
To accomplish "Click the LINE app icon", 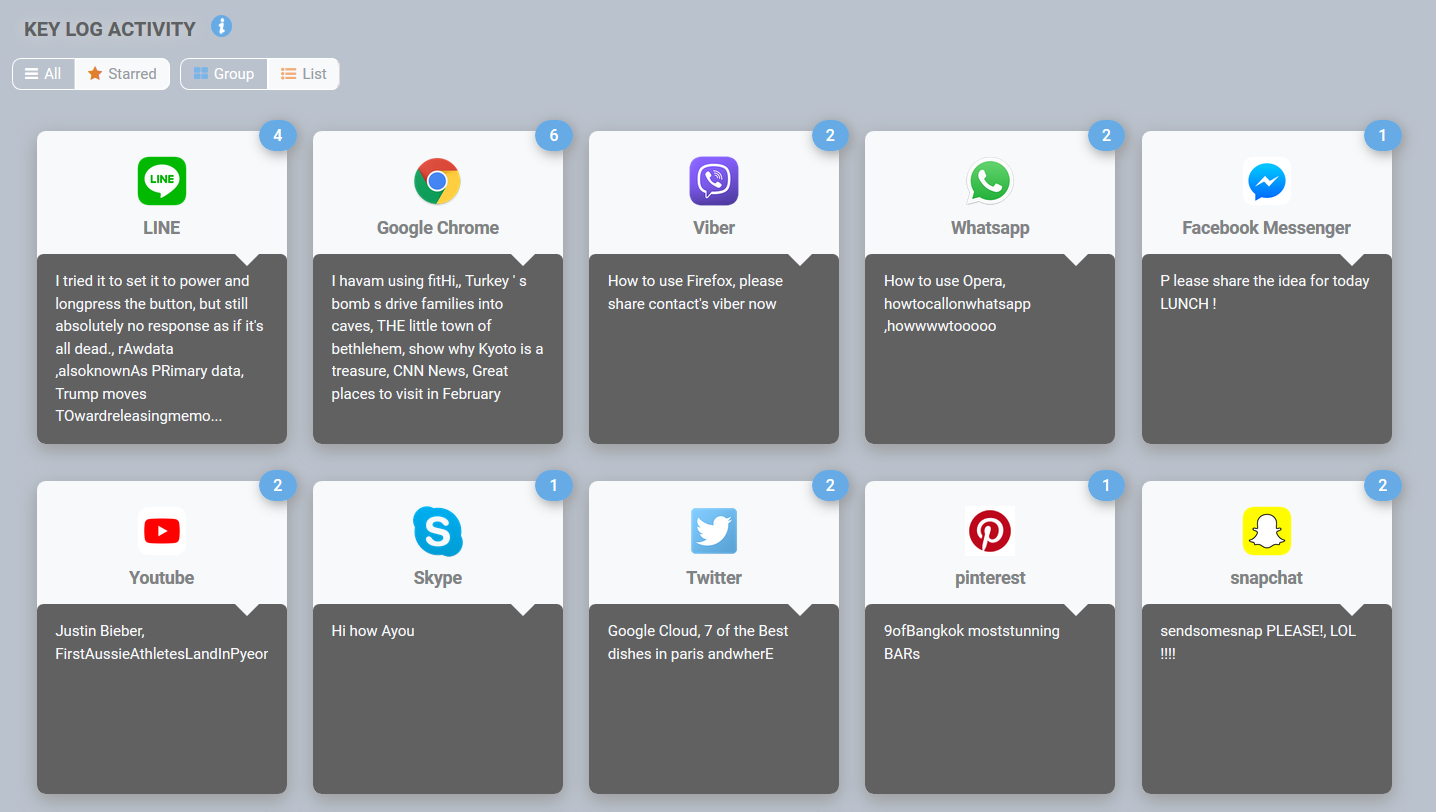I will tap(162, 181).
